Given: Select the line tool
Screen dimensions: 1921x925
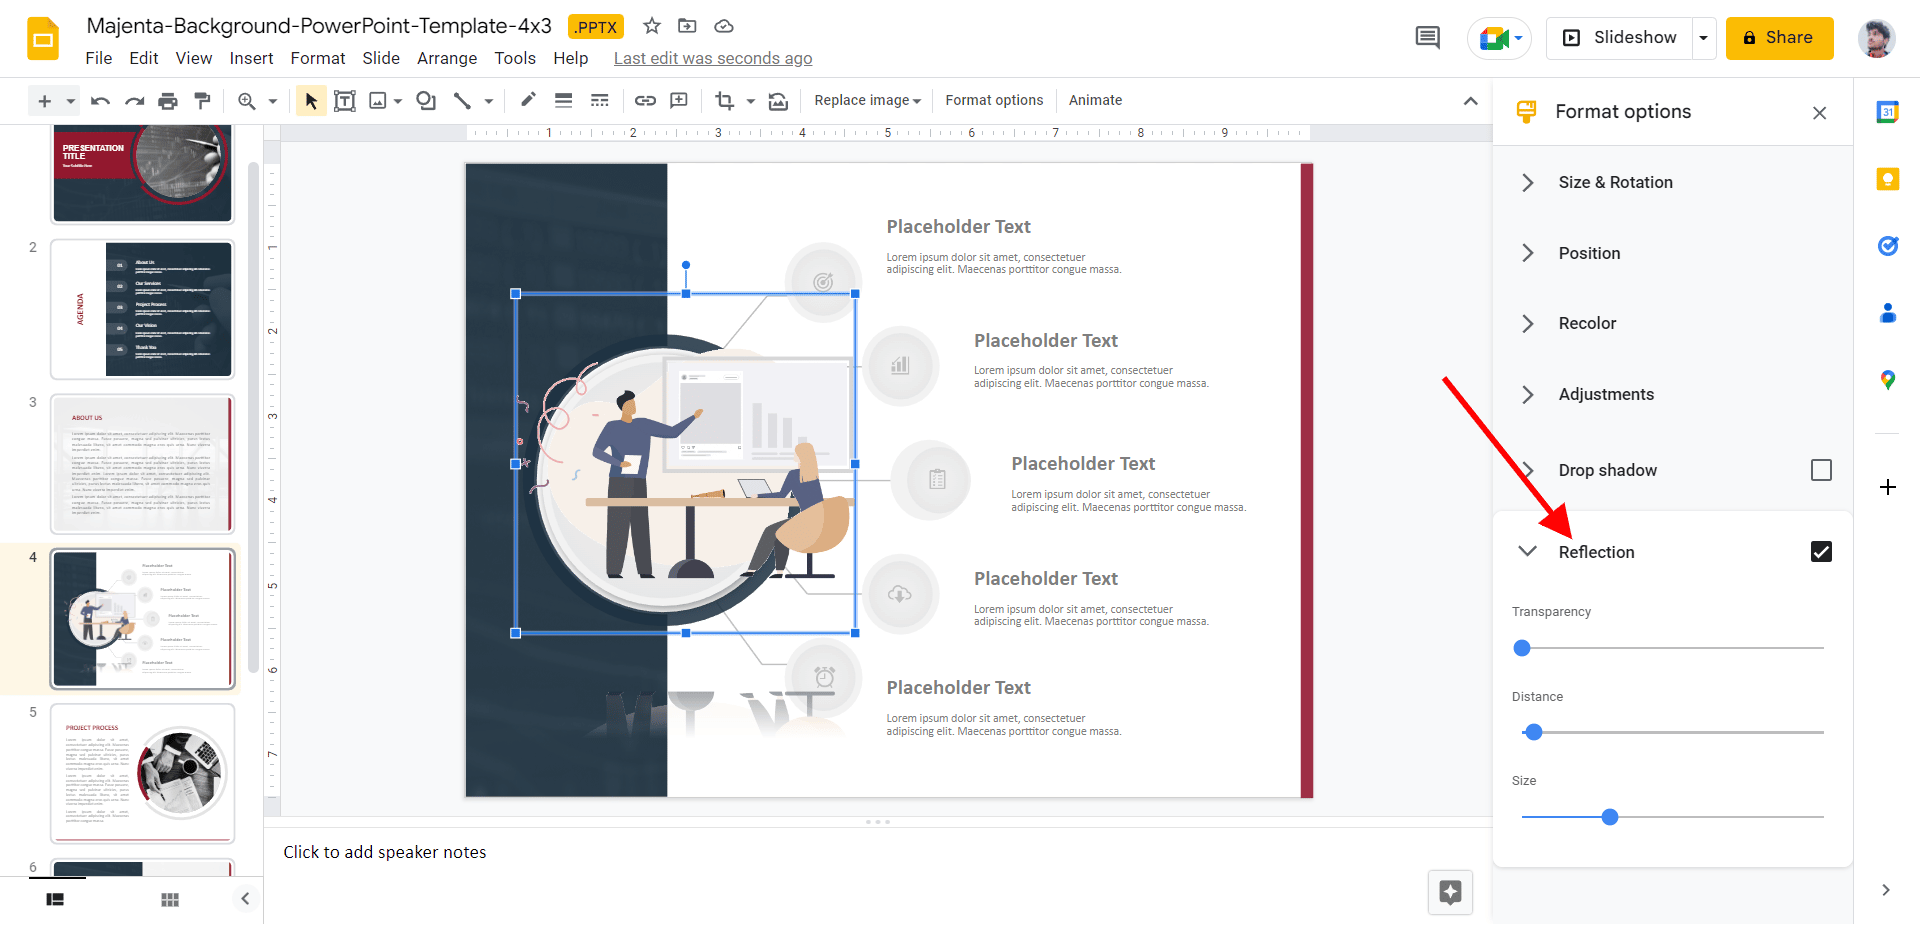Looking at the screenshot, I should 462,101.
